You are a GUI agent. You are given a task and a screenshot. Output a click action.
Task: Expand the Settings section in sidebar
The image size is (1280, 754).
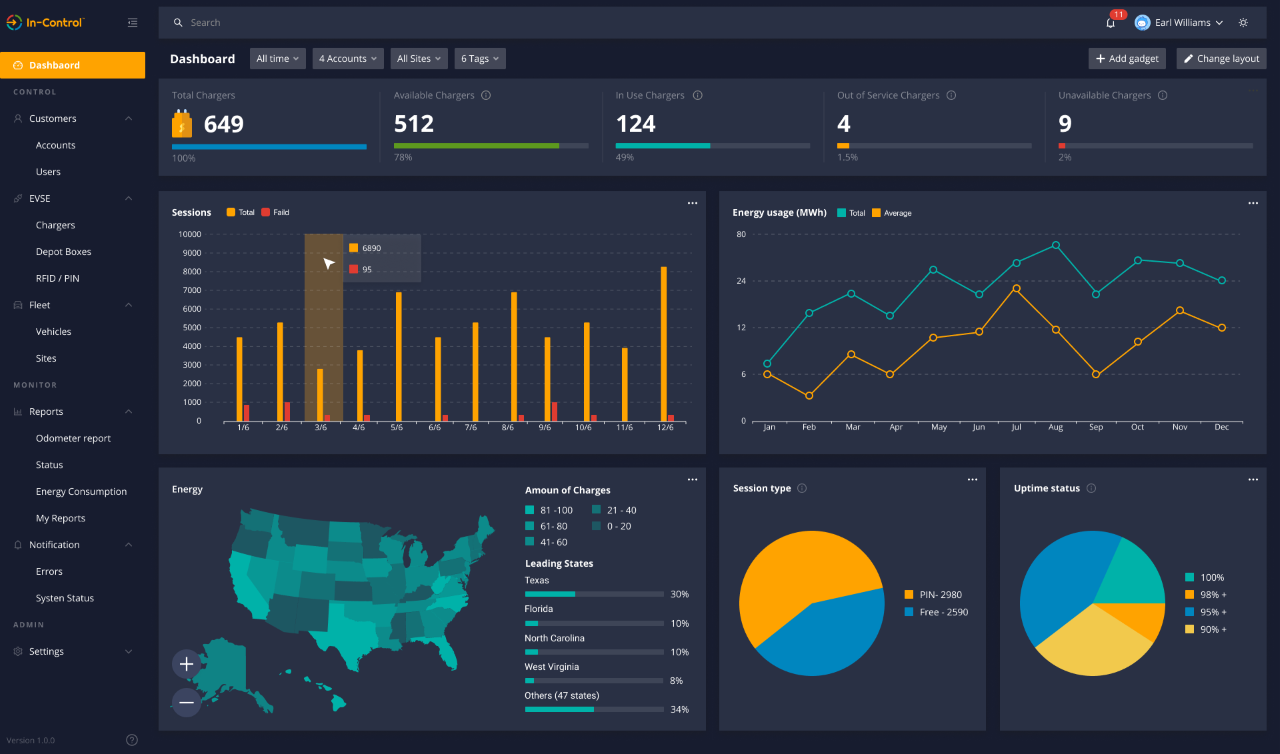[x=72, y=652]
